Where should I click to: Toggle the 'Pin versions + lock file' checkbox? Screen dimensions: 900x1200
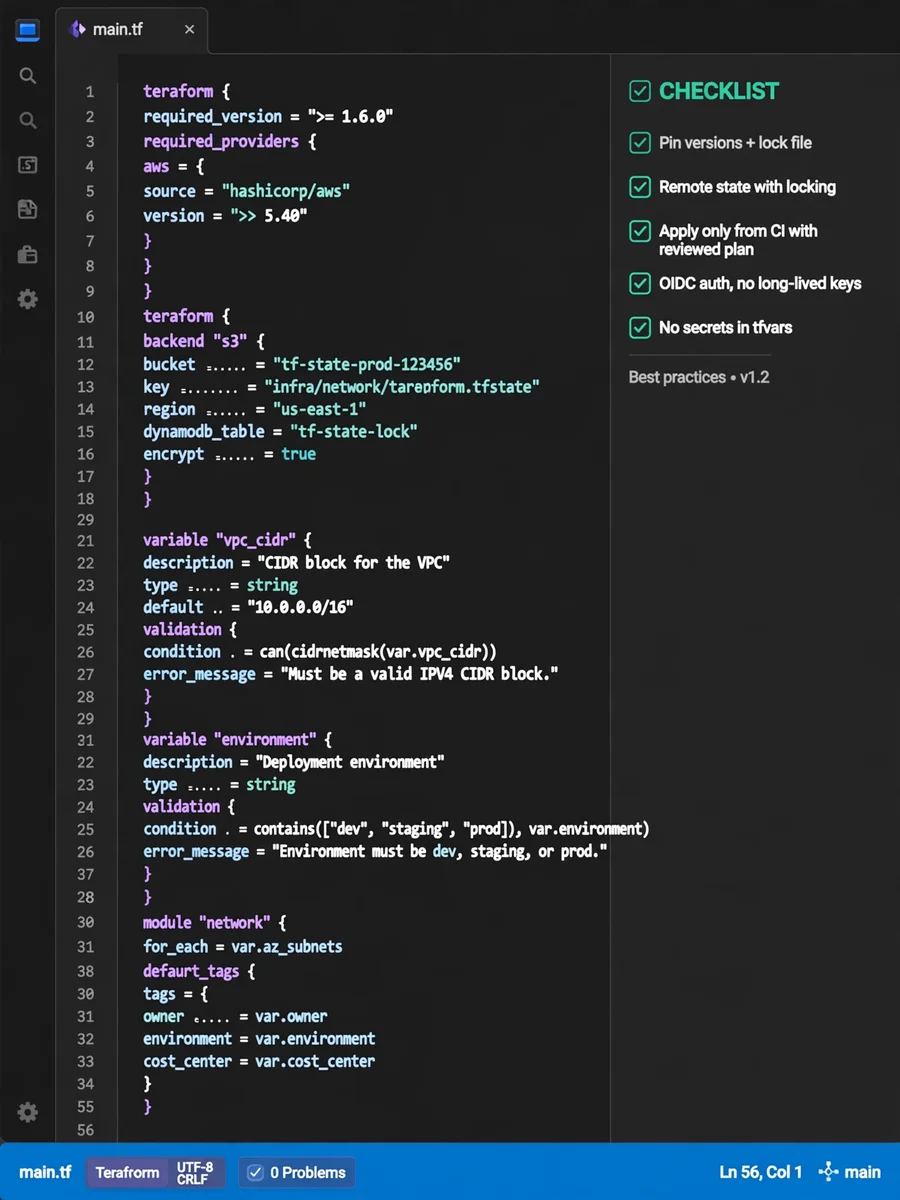640,143
